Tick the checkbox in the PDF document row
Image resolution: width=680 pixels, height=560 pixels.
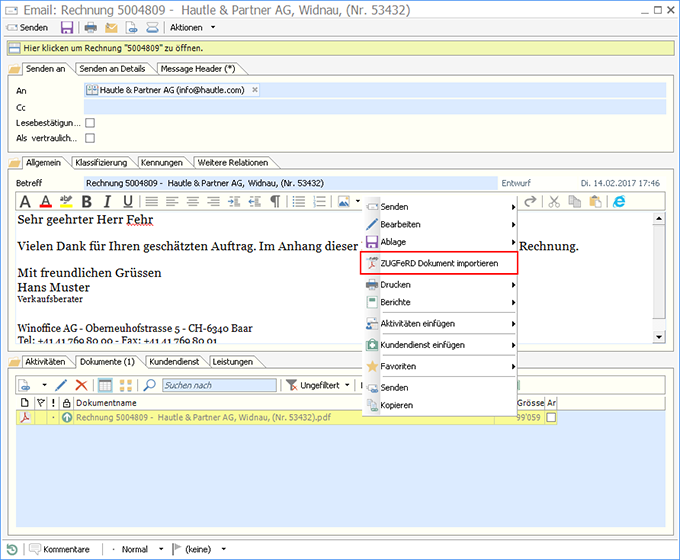point(551,418)
